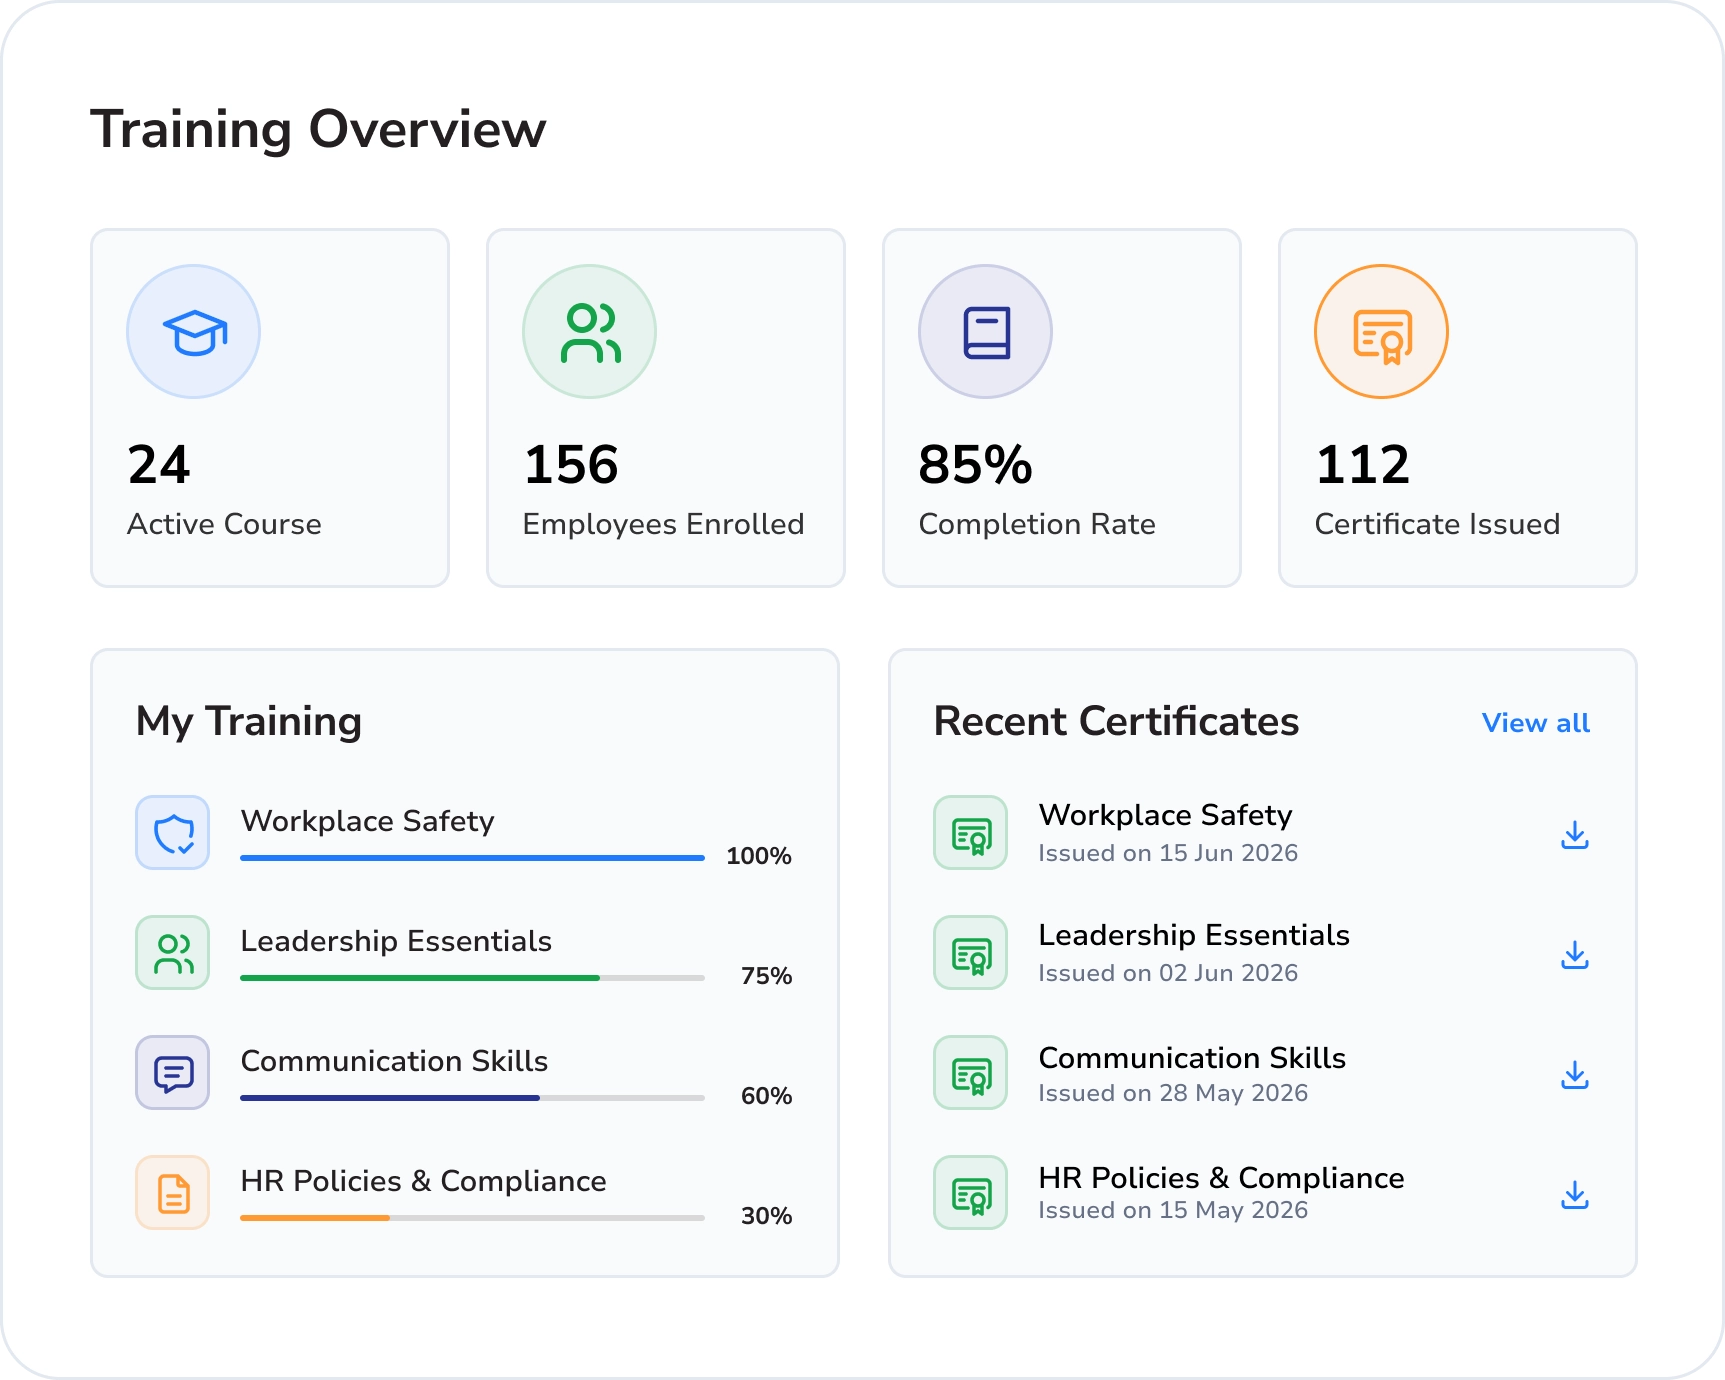Click the people icon beside Leadership Essentials training
The image size is (1725, 1380).
(x=173, y=953)
